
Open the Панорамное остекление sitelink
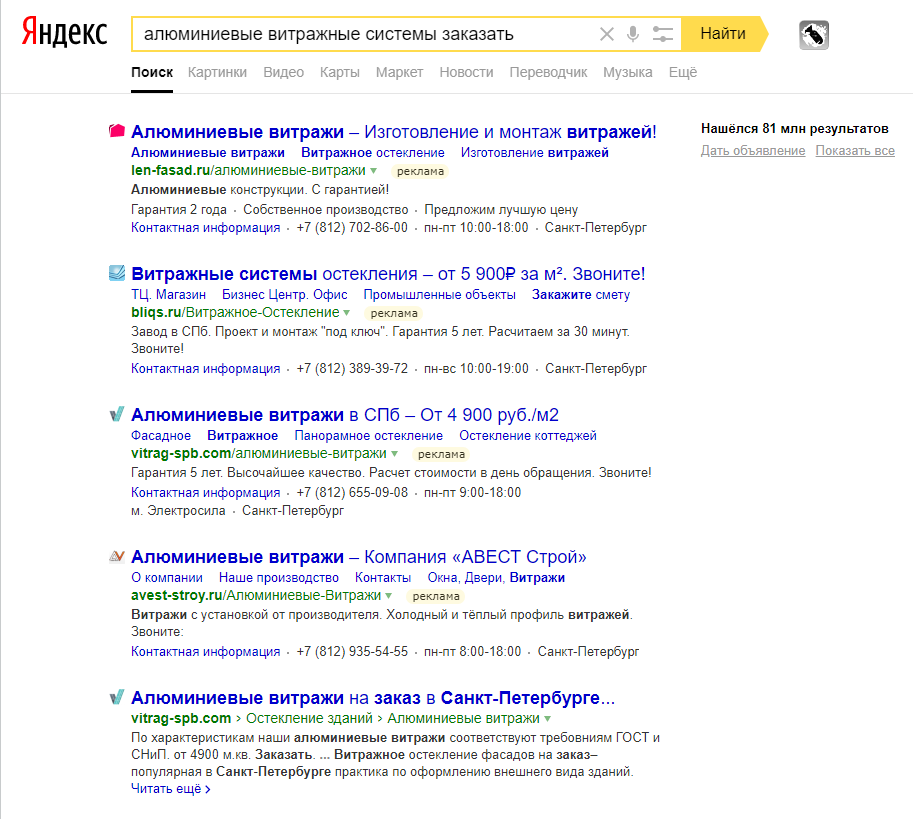pyautogui.click(x=369, y=435)
